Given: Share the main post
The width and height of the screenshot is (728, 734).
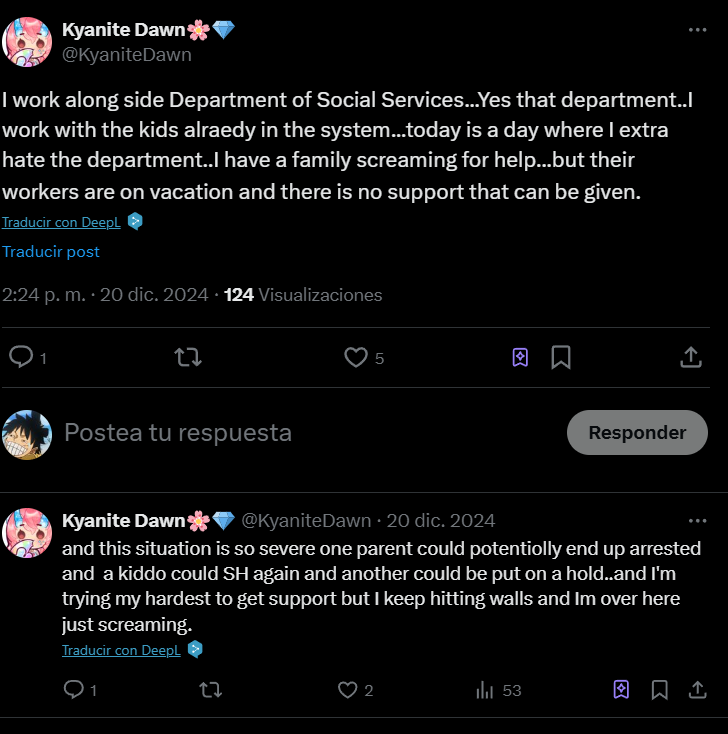Looking at the screenshot, I should [x=690, y=357].
